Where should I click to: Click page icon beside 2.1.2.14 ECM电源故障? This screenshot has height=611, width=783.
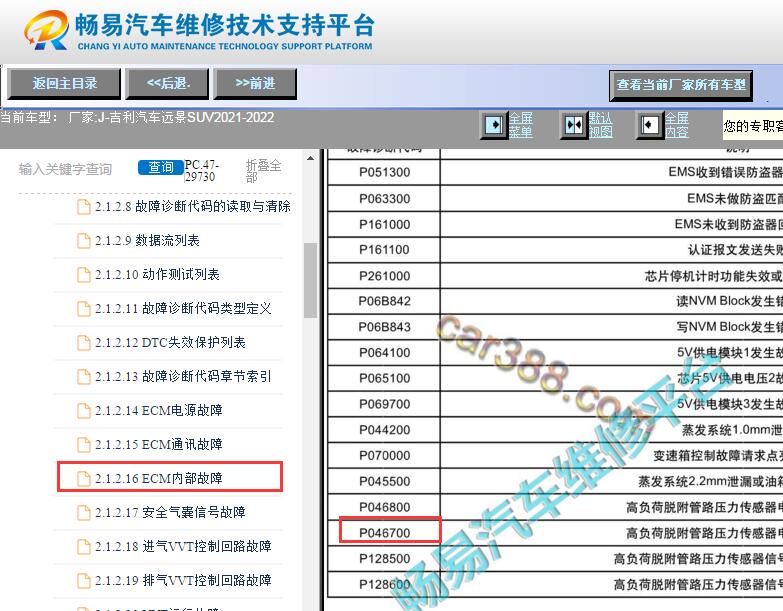(x=83, y=410)
